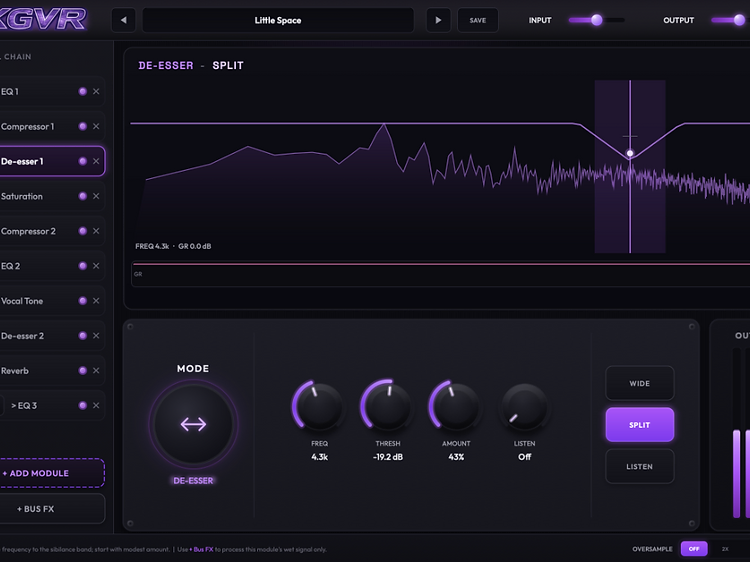Bypass EQ 1 with its power dot
Viewport: 750px width, 562px height.
[x=83, y=91]
